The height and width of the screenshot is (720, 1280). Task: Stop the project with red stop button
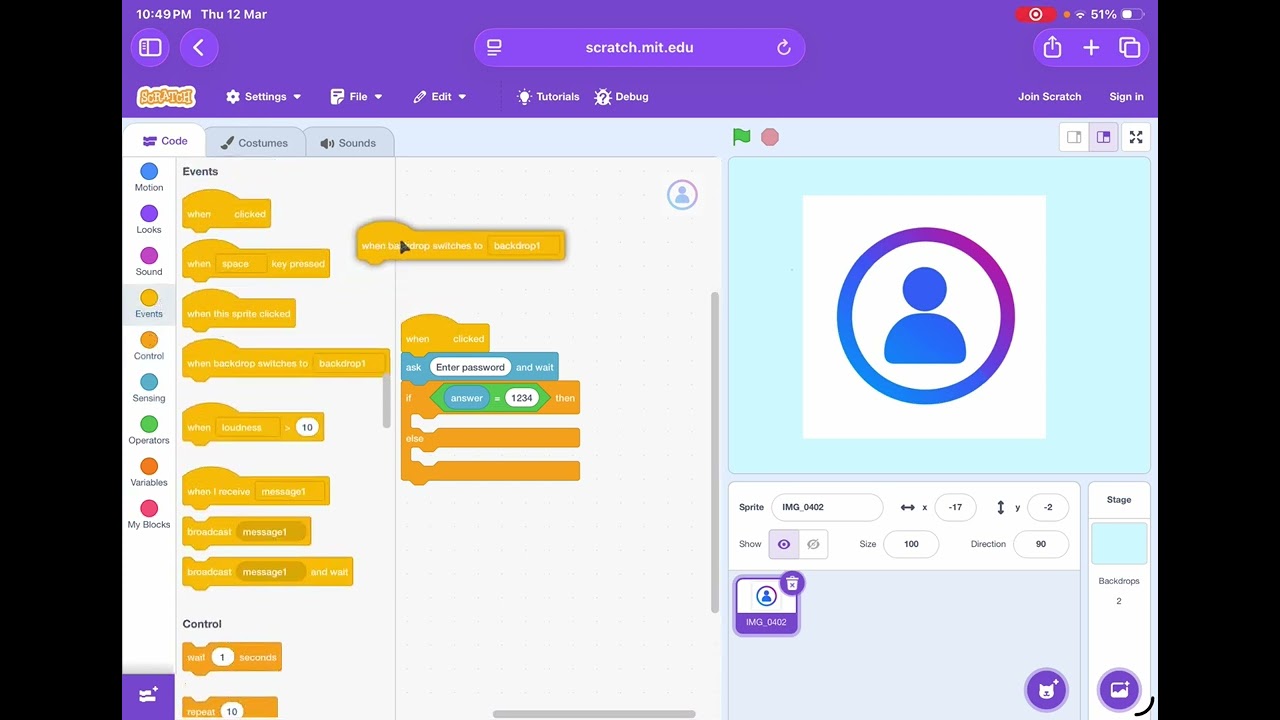click(x=770, y=137)
